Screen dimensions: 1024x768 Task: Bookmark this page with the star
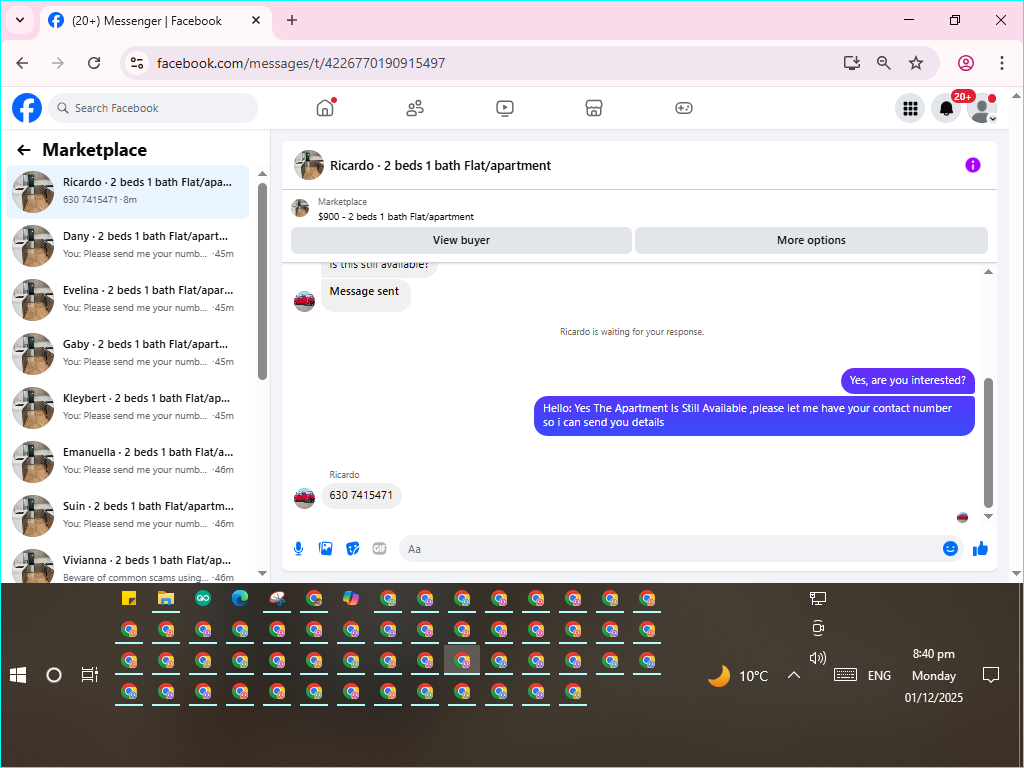coord(916,63)
